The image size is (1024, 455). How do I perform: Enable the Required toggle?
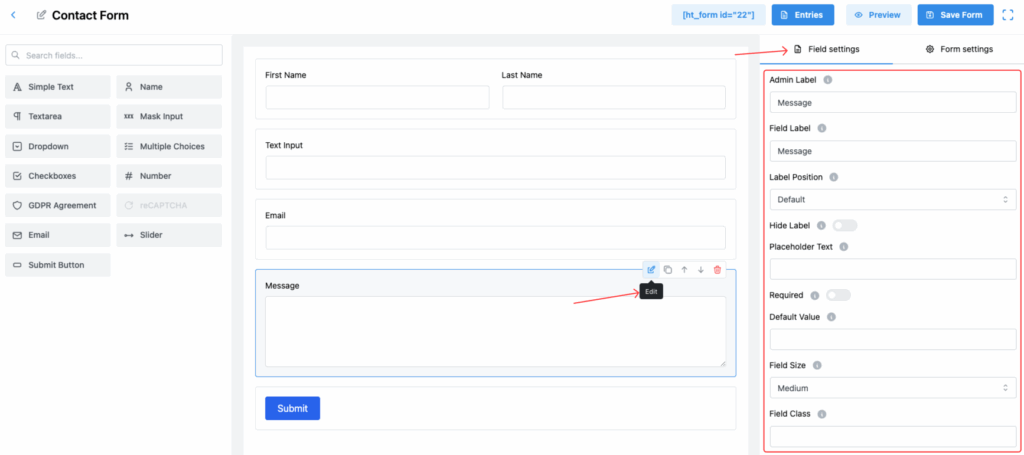point(838,295)
